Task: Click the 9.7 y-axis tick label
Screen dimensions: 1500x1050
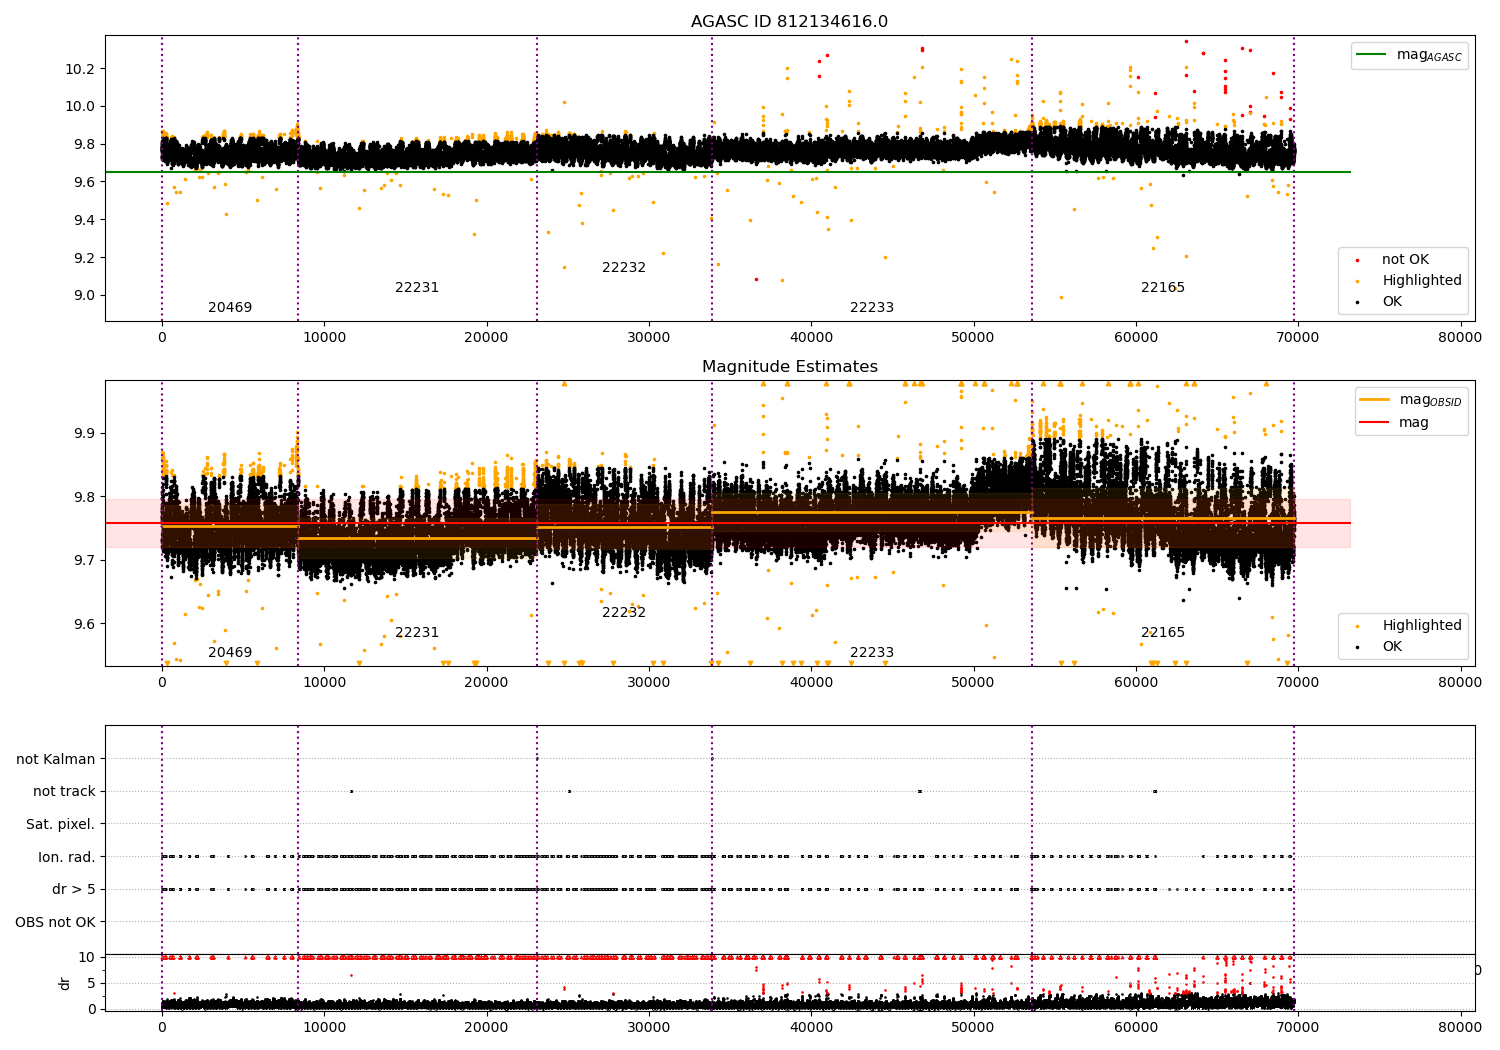Action: click(x=84, y=561)
